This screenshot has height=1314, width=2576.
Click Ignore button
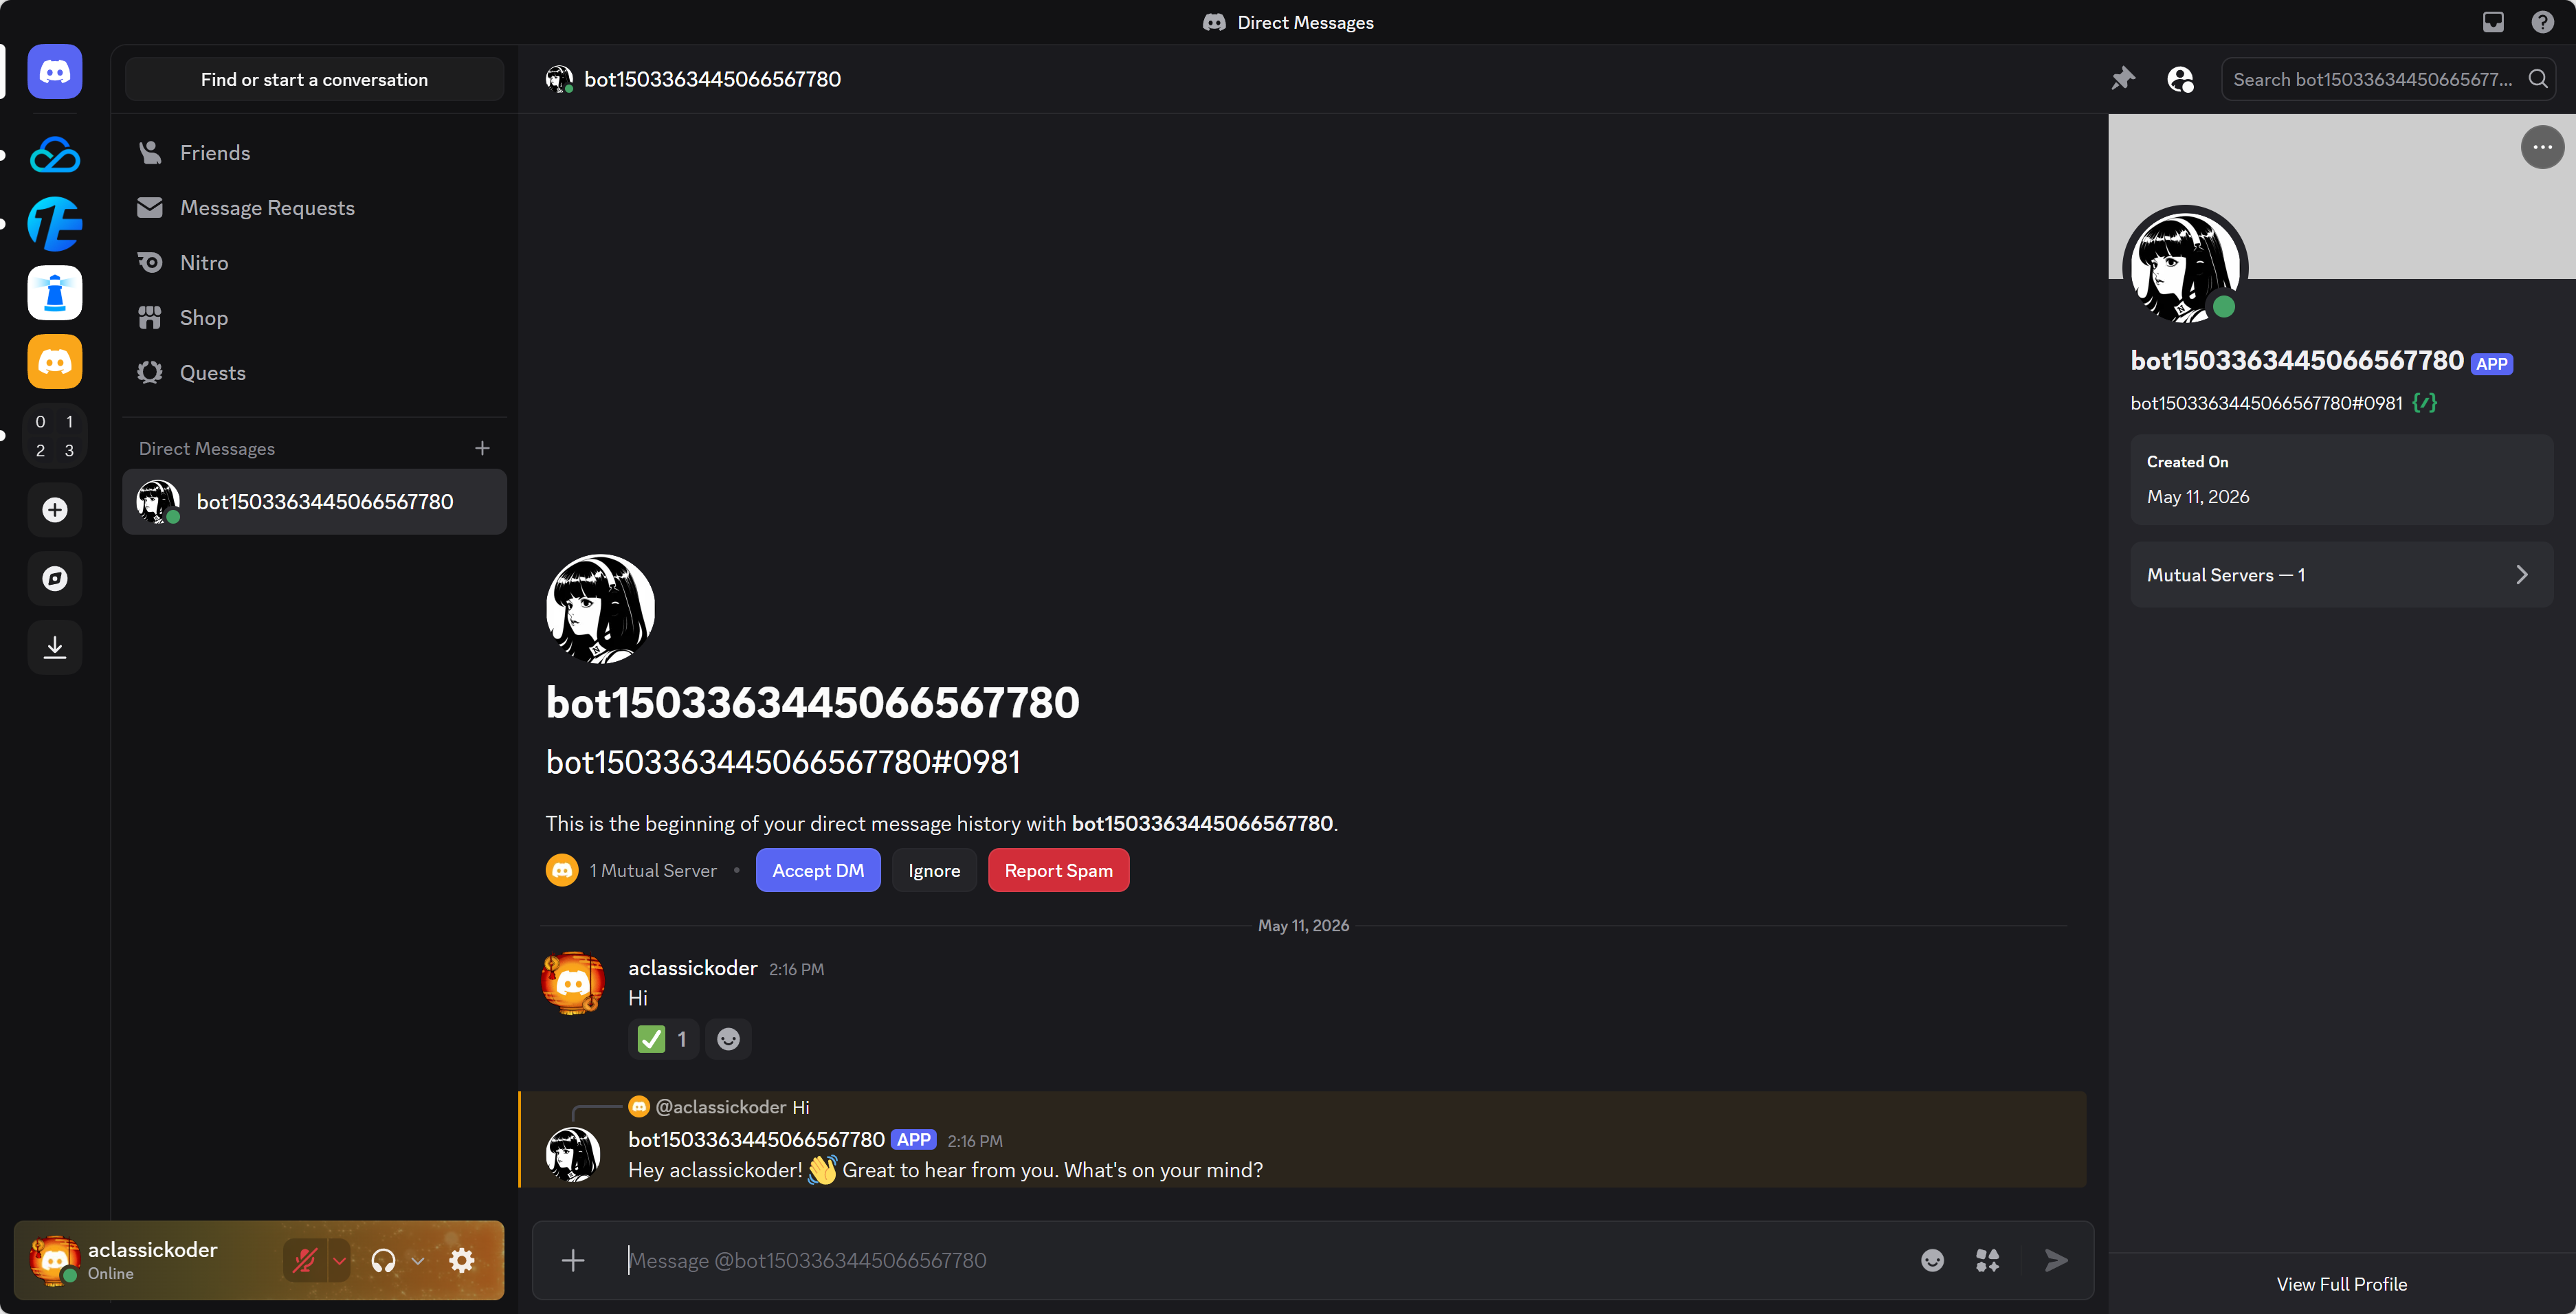click(934, 870)
